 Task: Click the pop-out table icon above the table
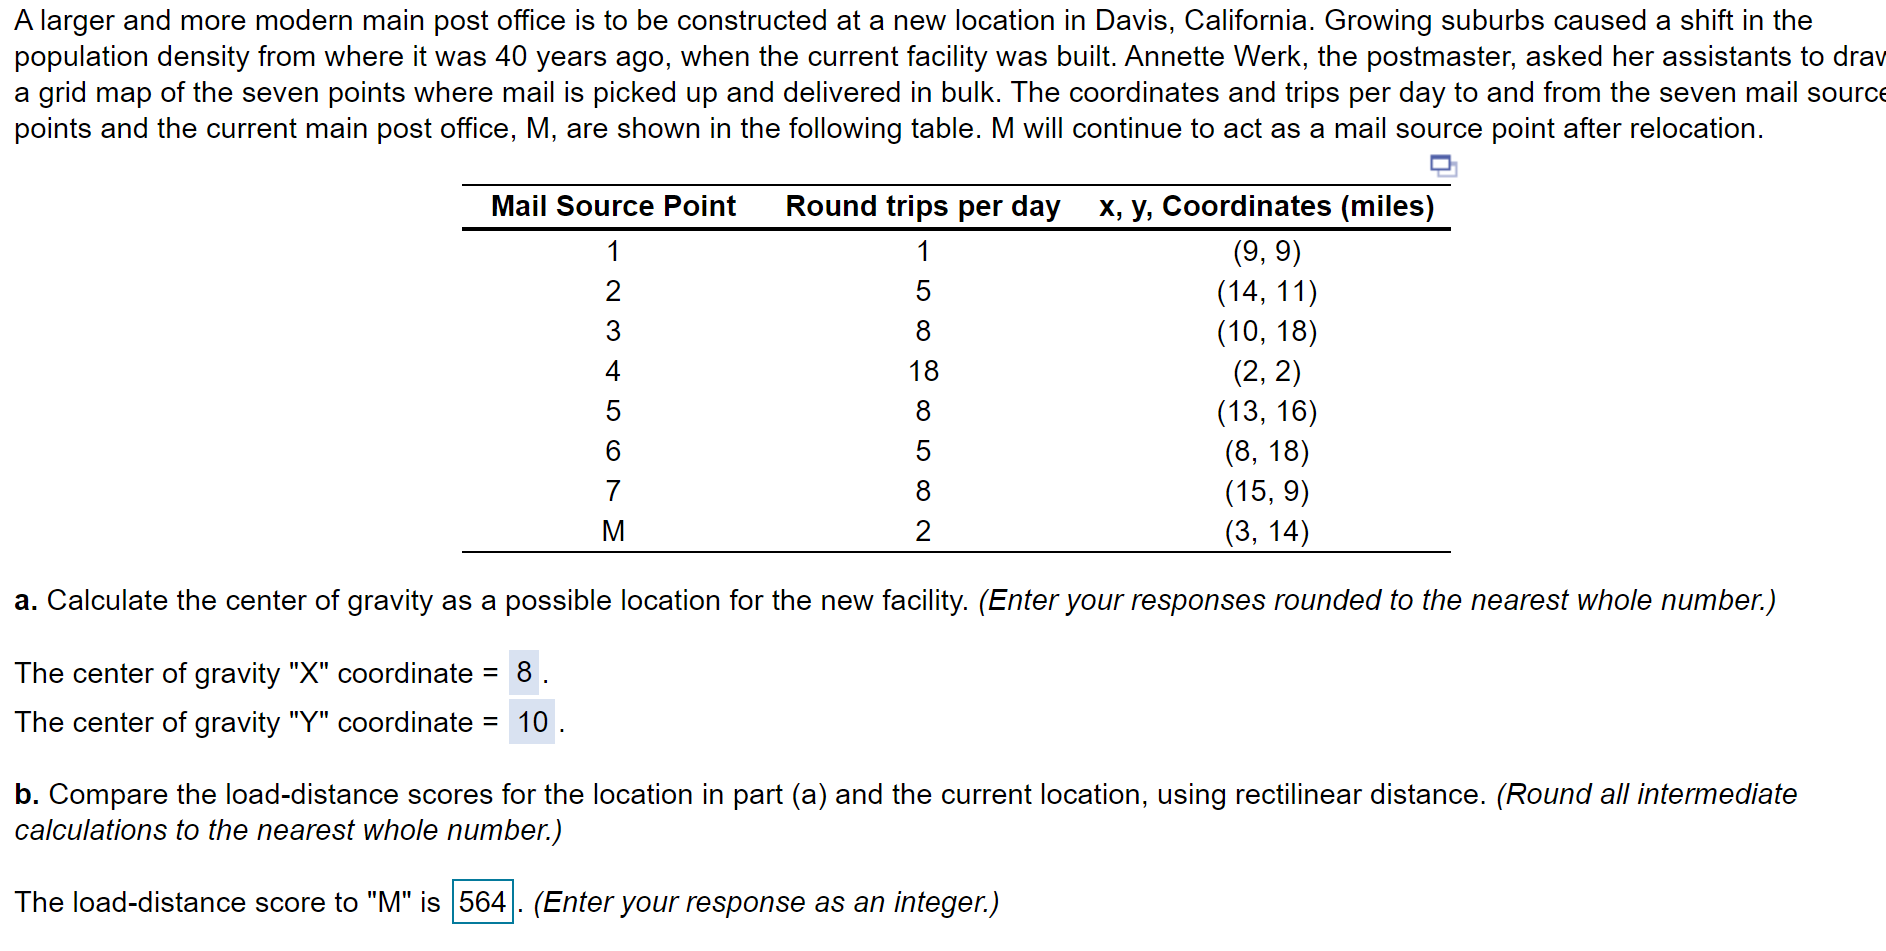(x=1444, y=165)
